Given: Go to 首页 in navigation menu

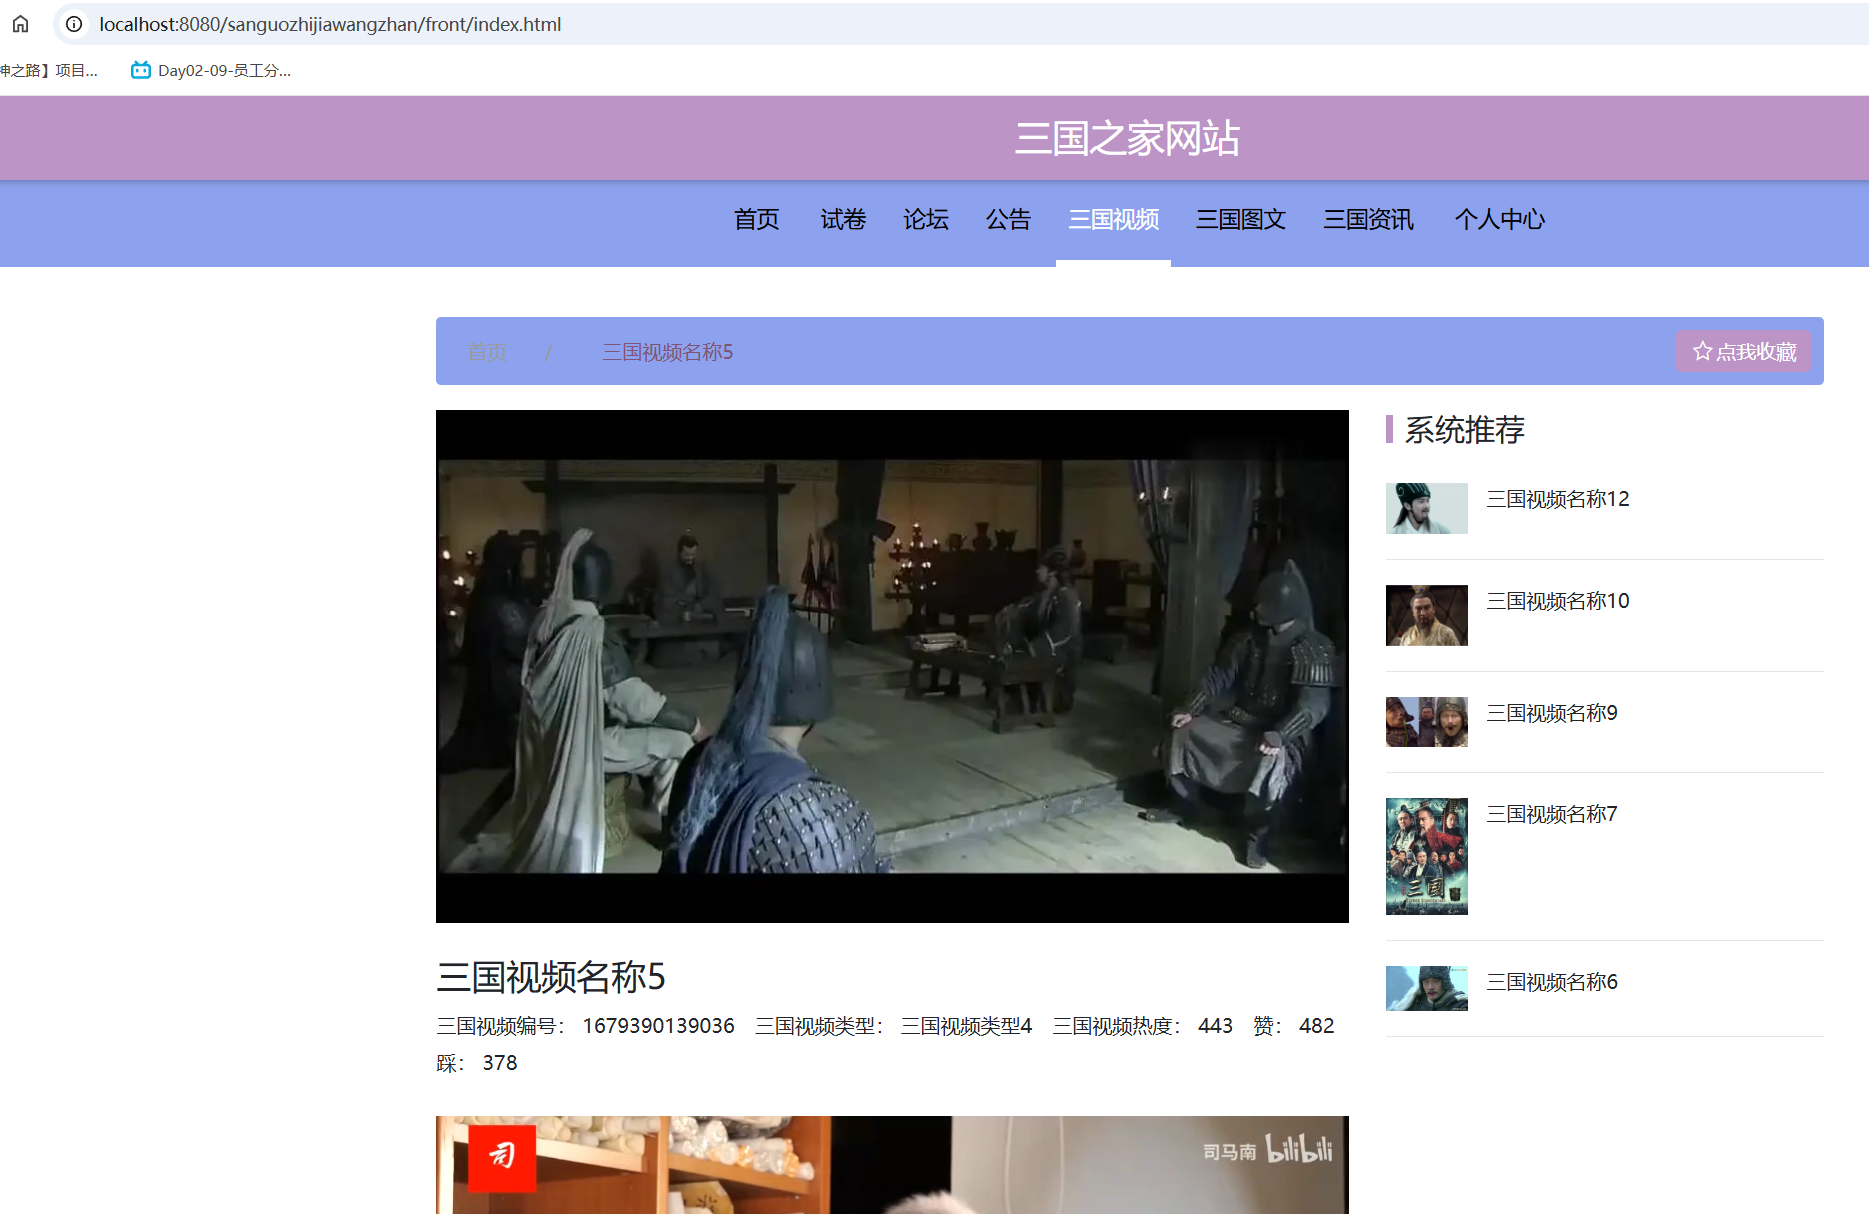Looking at the screenshot, I should (x=757, y=219).
